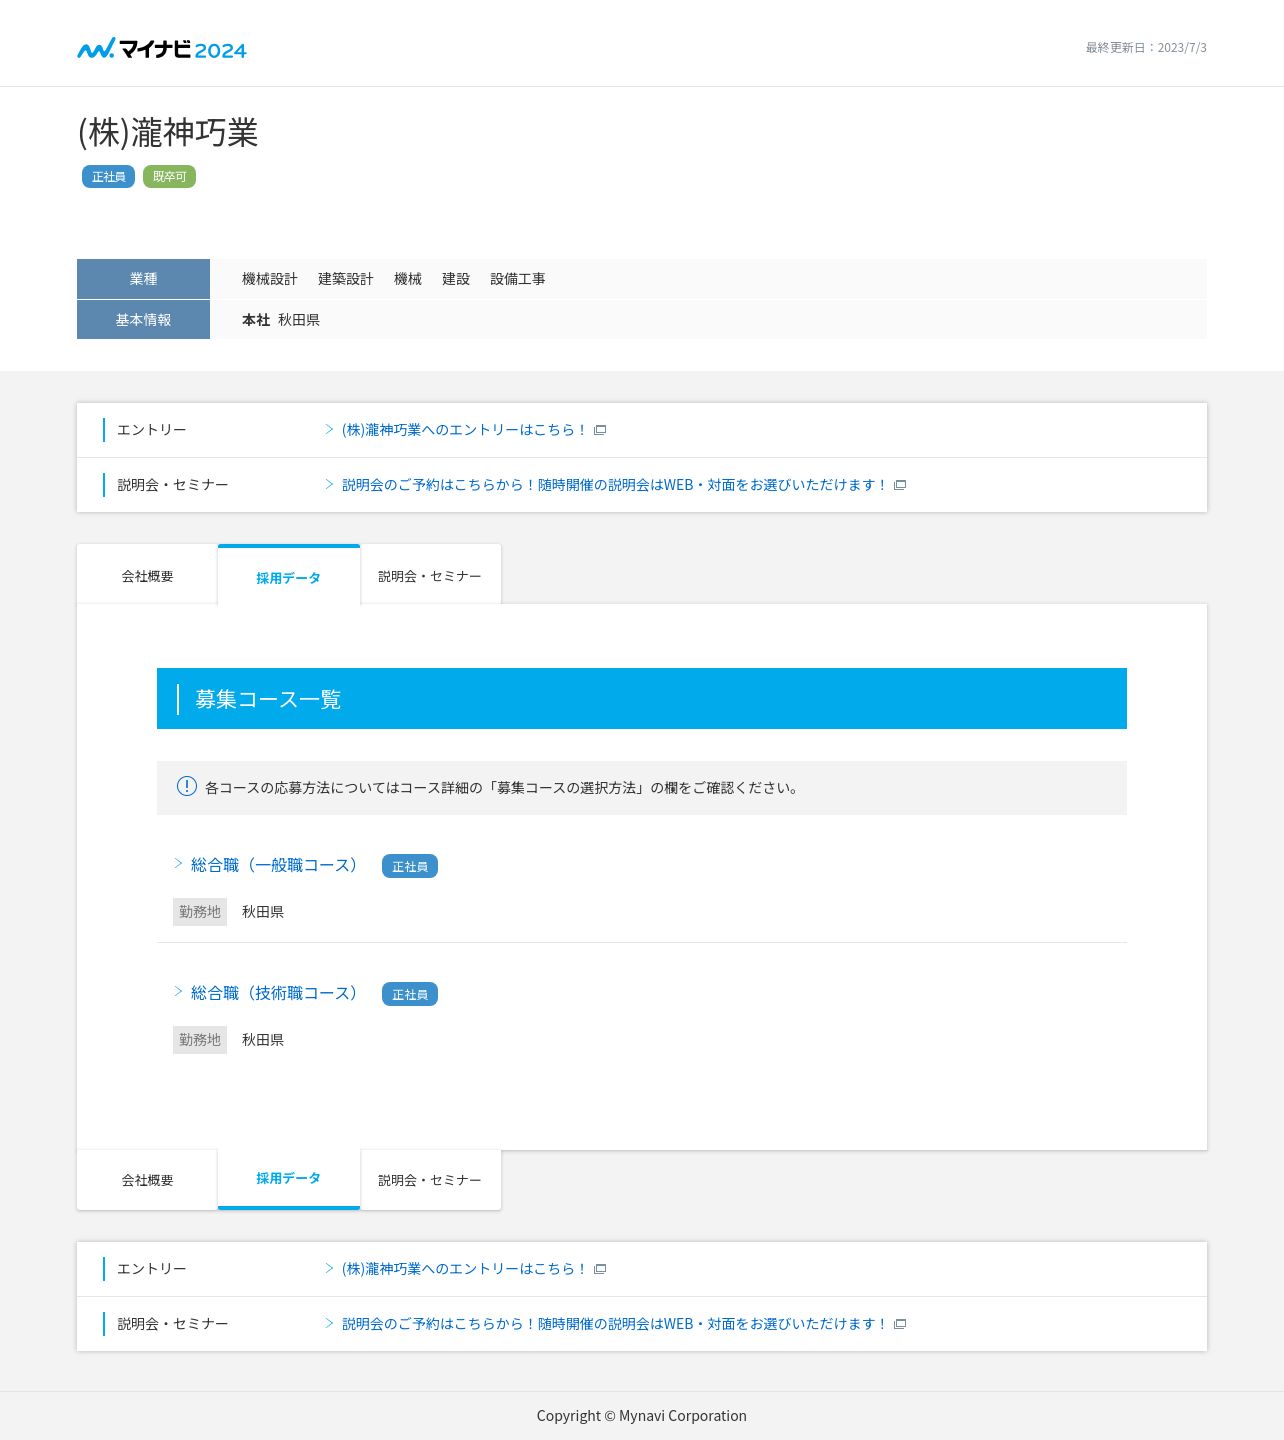Image resolution: width=1284 pixels, height=1440 pixels.
Task: Click the 業種 row header
Action: pos(143,279)
